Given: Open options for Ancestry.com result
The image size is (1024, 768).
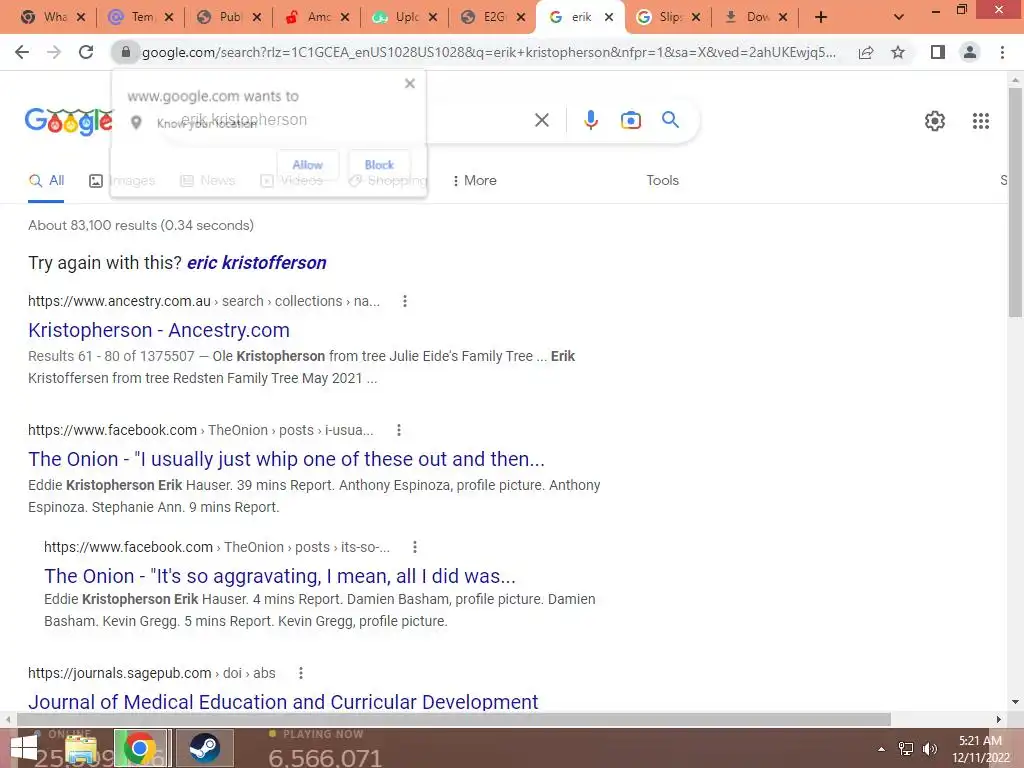Looking at the screenshot, I should (405, 301).
